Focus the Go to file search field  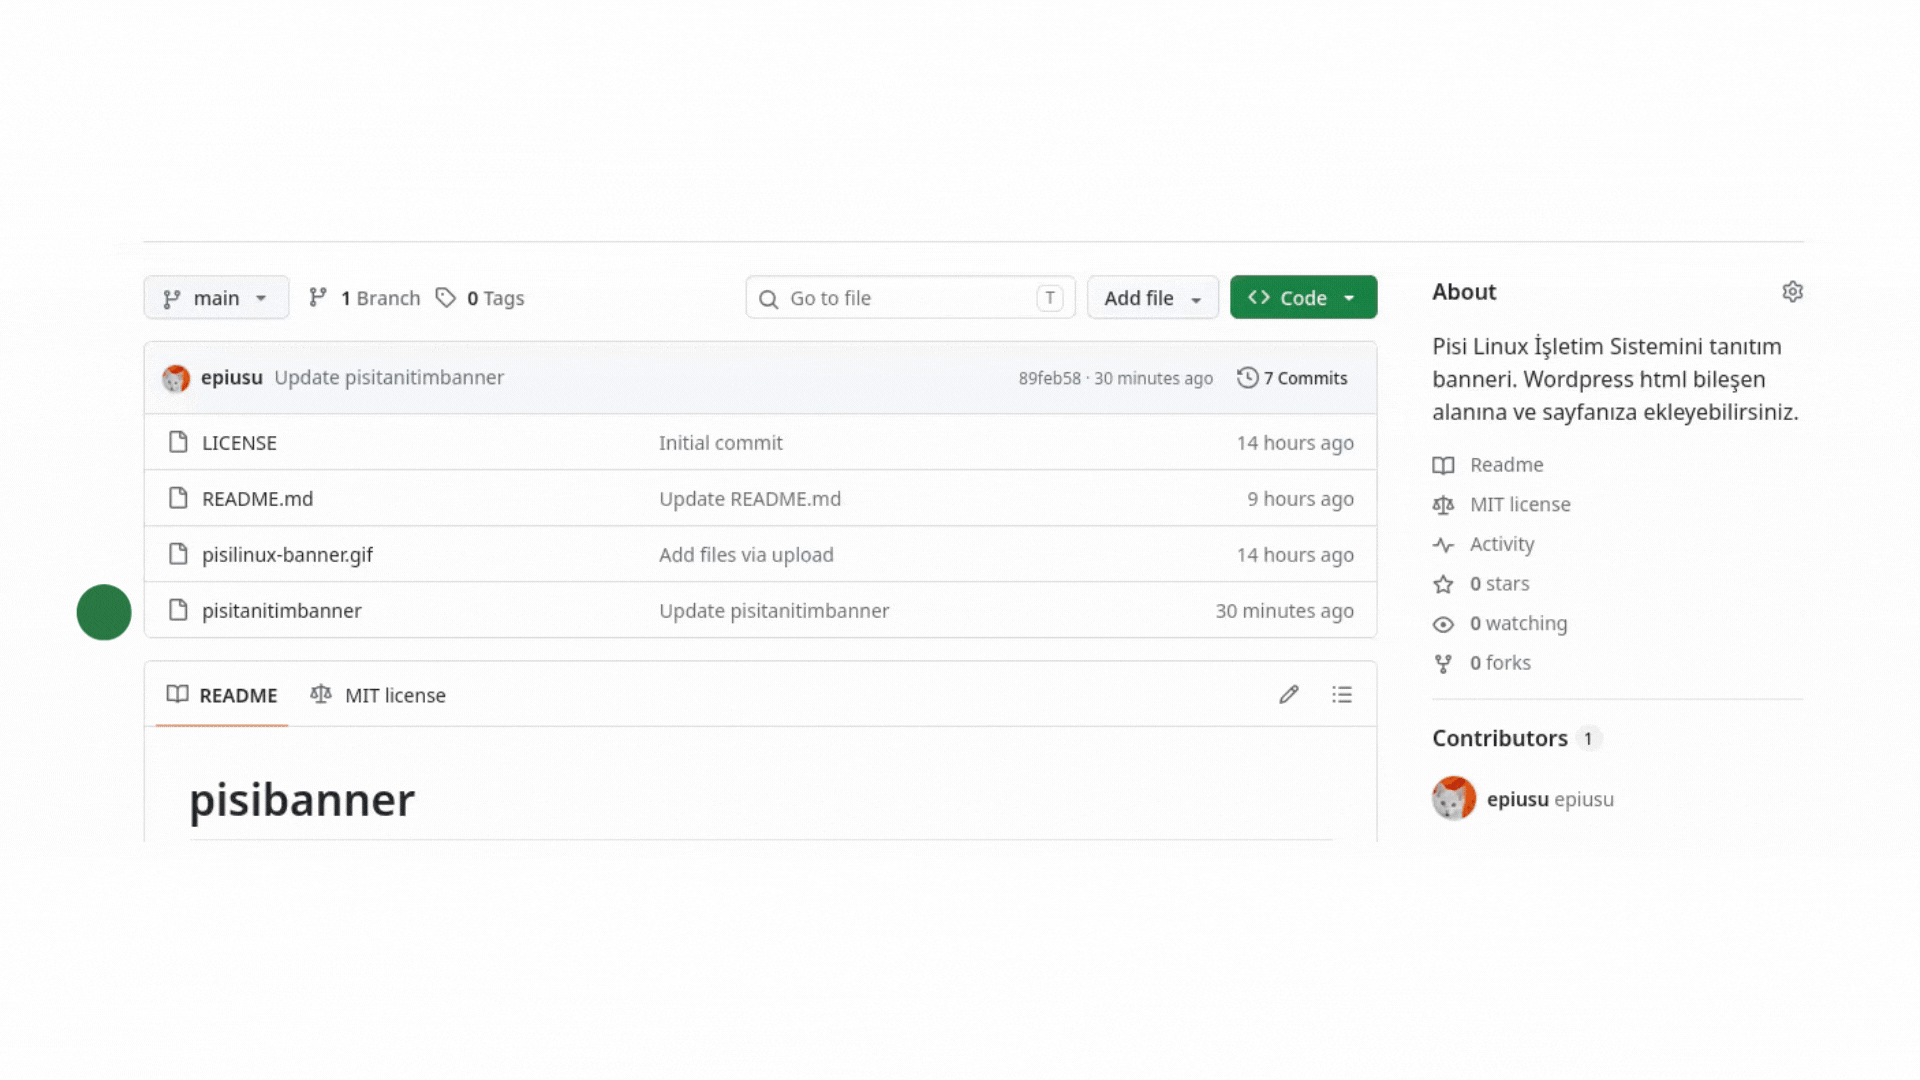click(910, 298)
